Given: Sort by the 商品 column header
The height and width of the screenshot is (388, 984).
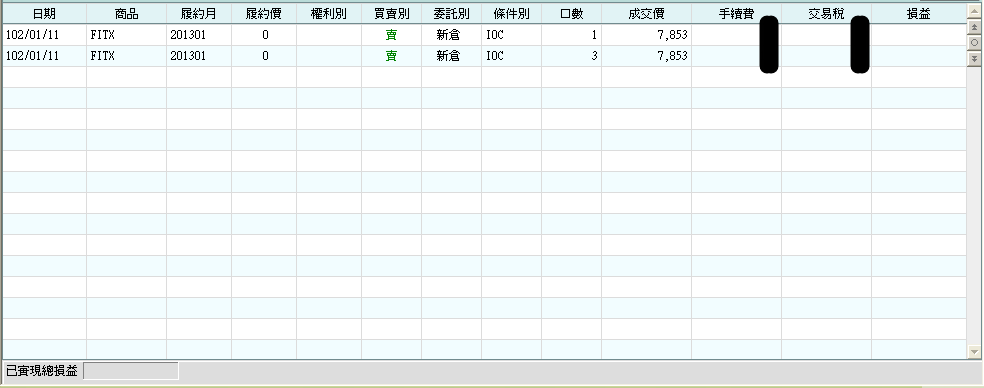Looking at the screenshot, I should (126, 14).
